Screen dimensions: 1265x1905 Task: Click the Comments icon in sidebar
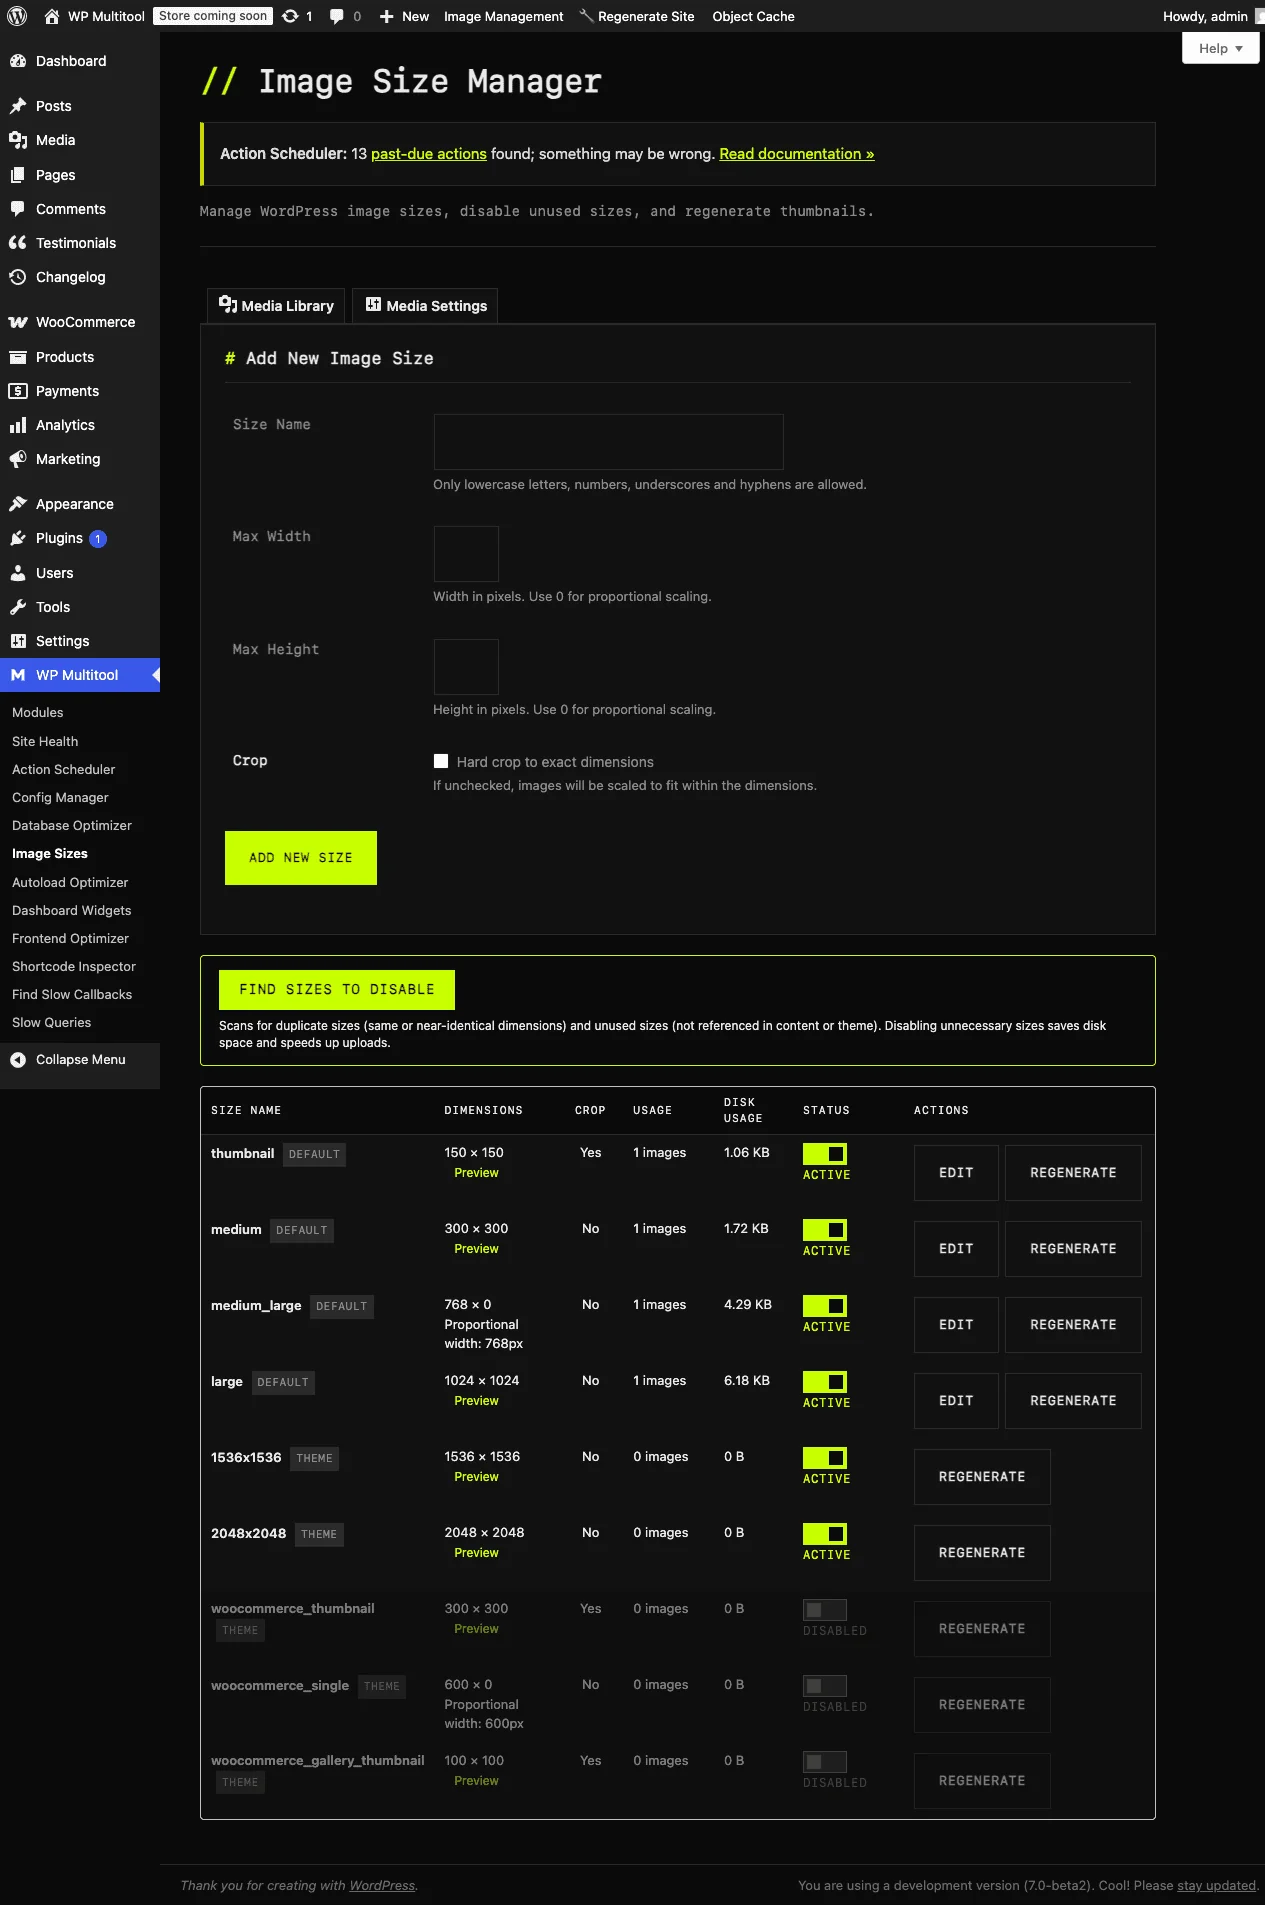tap(18, 209)
